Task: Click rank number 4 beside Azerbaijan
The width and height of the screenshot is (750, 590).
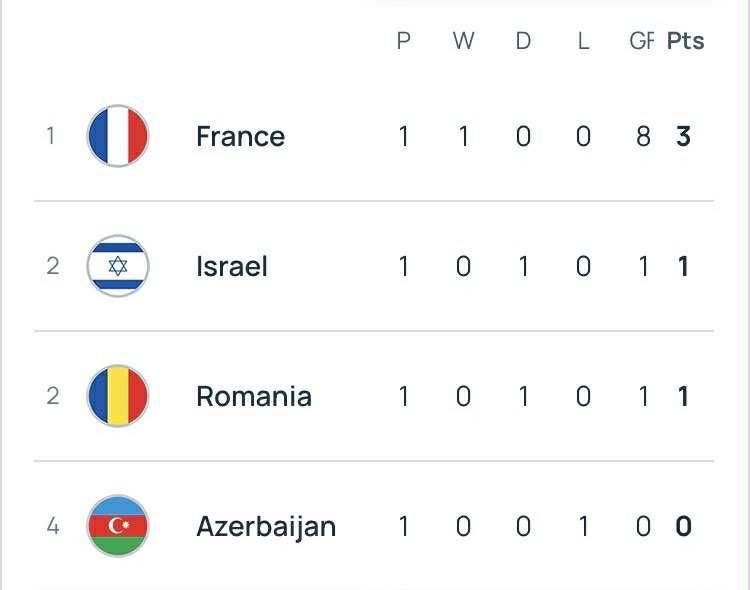Action: tap(52, 526)
